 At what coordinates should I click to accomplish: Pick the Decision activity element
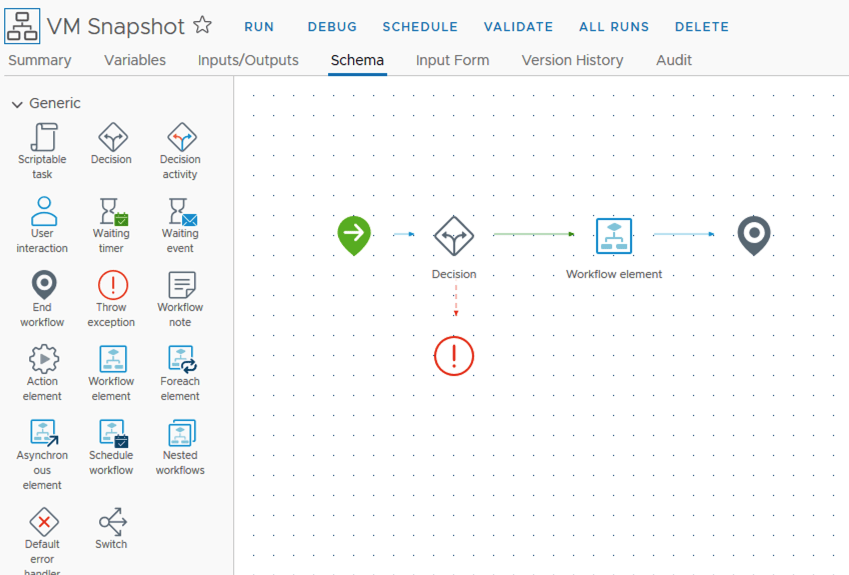click(180, 138)
